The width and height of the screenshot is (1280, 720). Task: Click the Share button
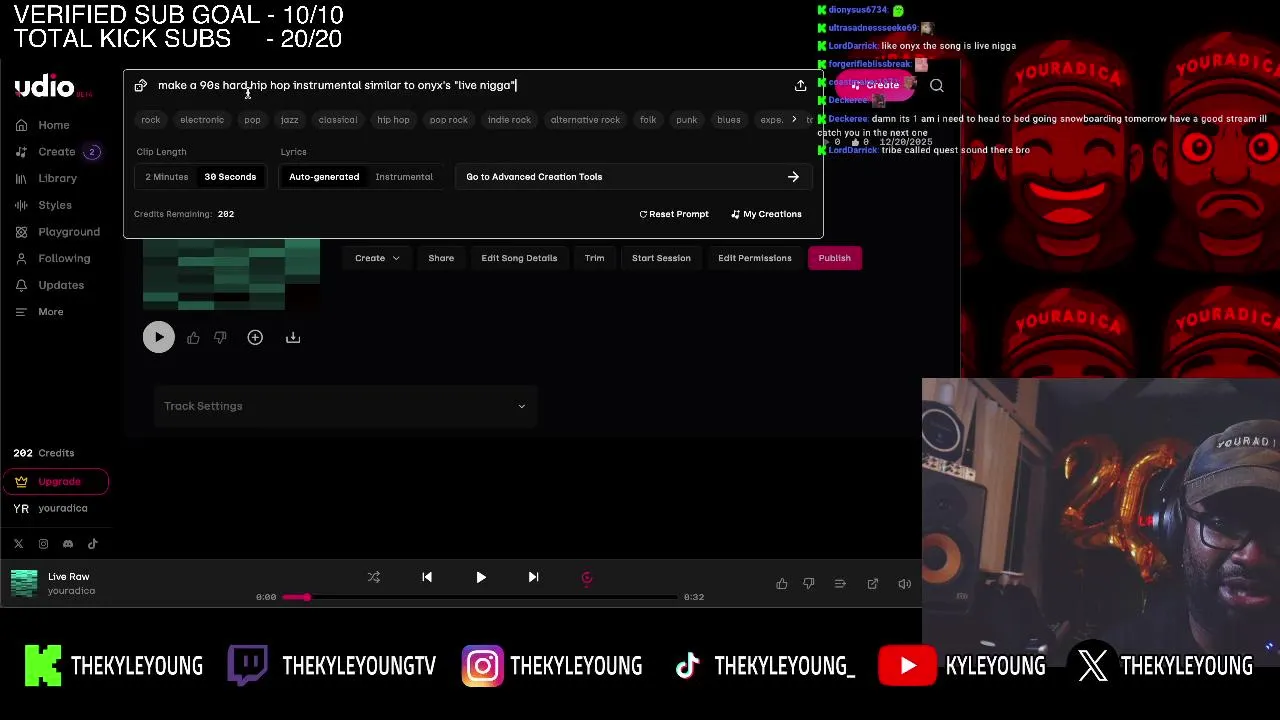441,258
